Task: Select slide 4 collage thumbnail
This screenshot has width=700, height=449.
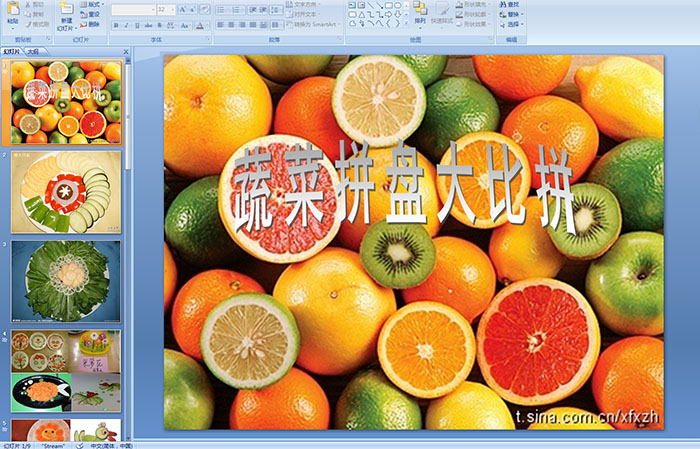Action: (x=66, y=370)
